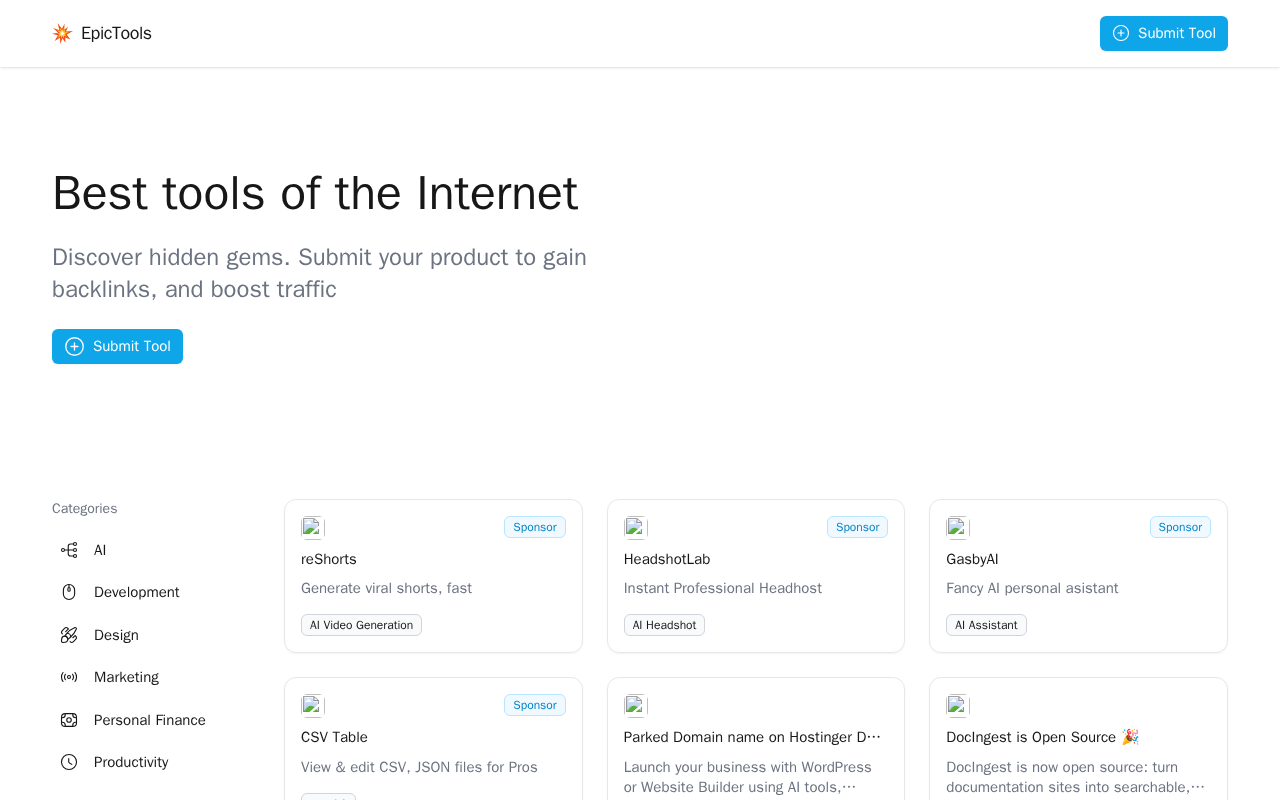Click the Productivity clock icon
This screenshot has height=800, width=1280.
69,762
